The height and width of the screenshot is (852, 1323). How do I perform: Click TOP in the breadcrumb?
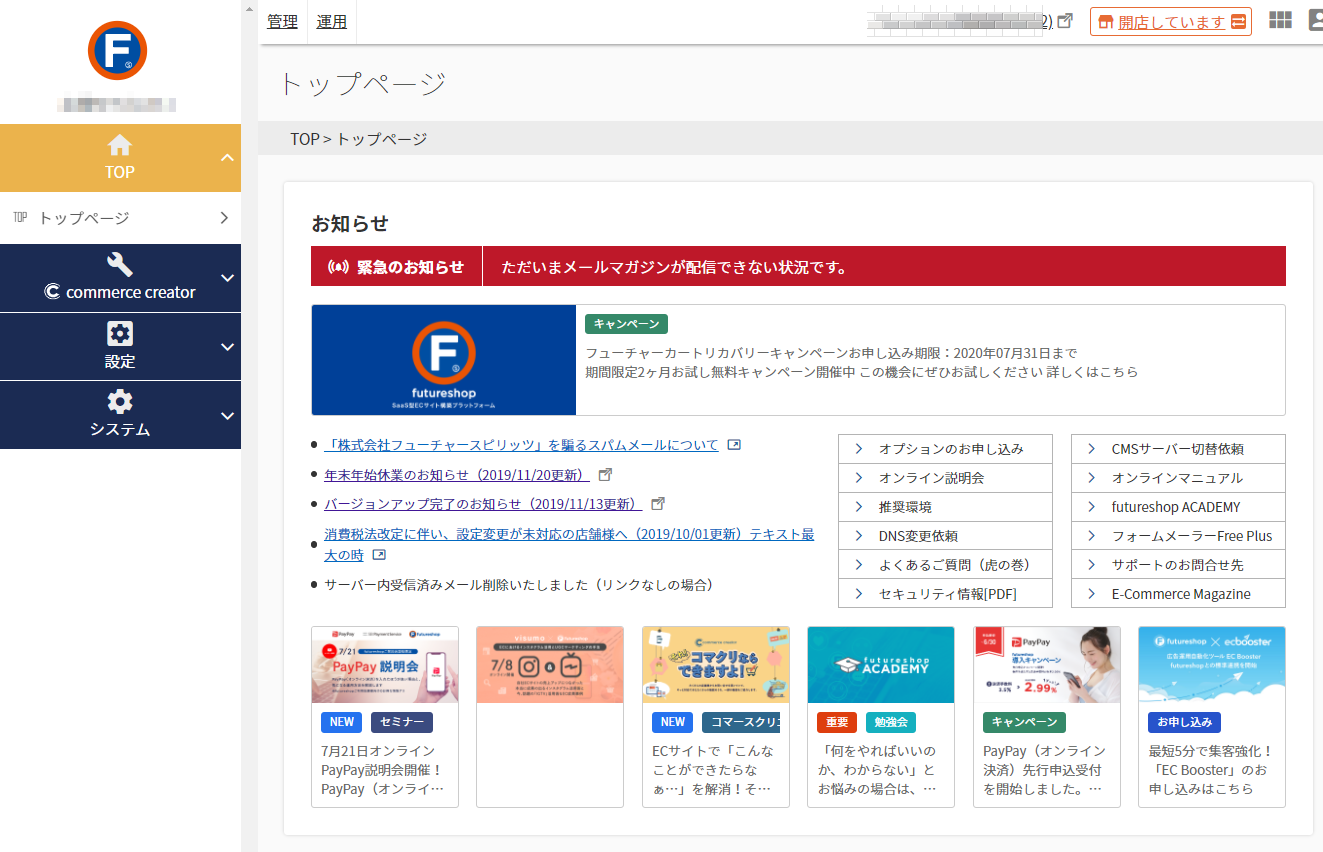(305, 139)
